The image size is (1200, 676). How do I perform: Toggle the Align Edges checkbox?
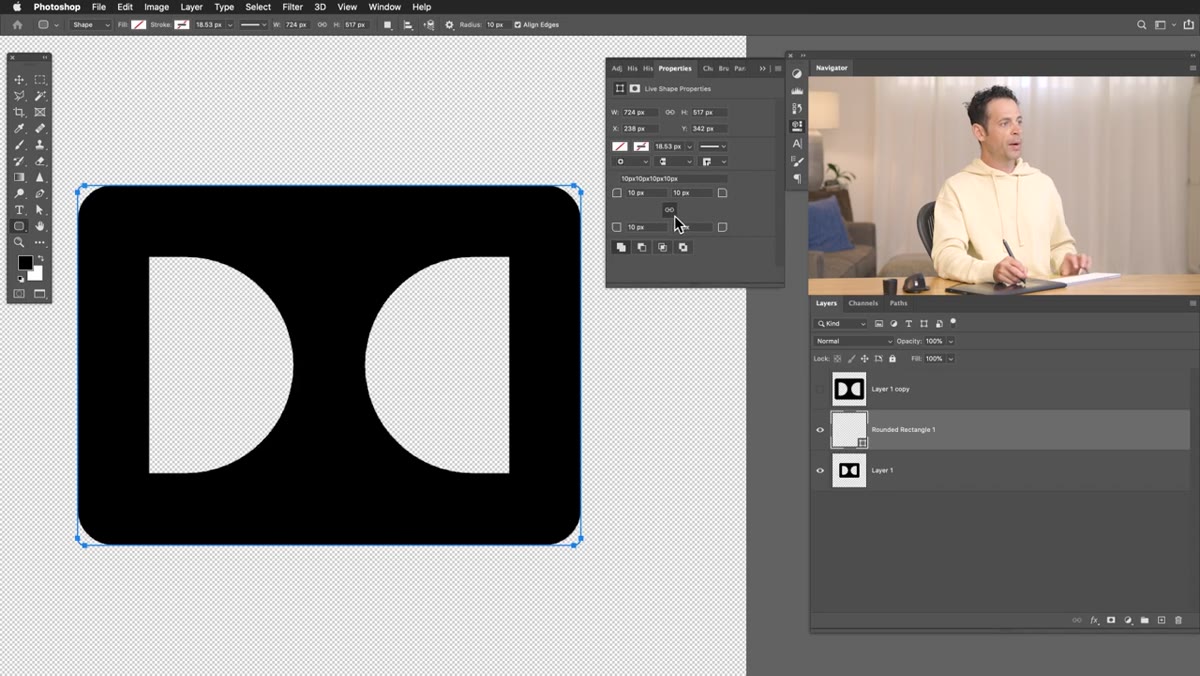coord(517,24)
